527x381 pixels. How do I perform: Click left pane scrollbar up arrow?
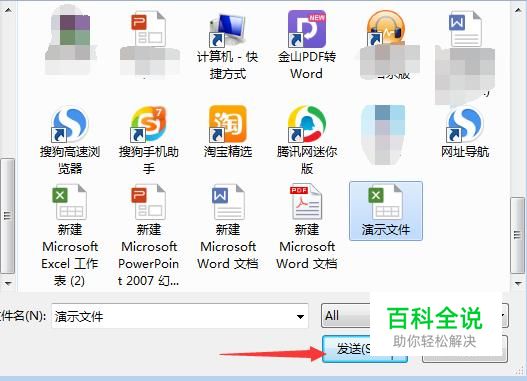[8, 11]
